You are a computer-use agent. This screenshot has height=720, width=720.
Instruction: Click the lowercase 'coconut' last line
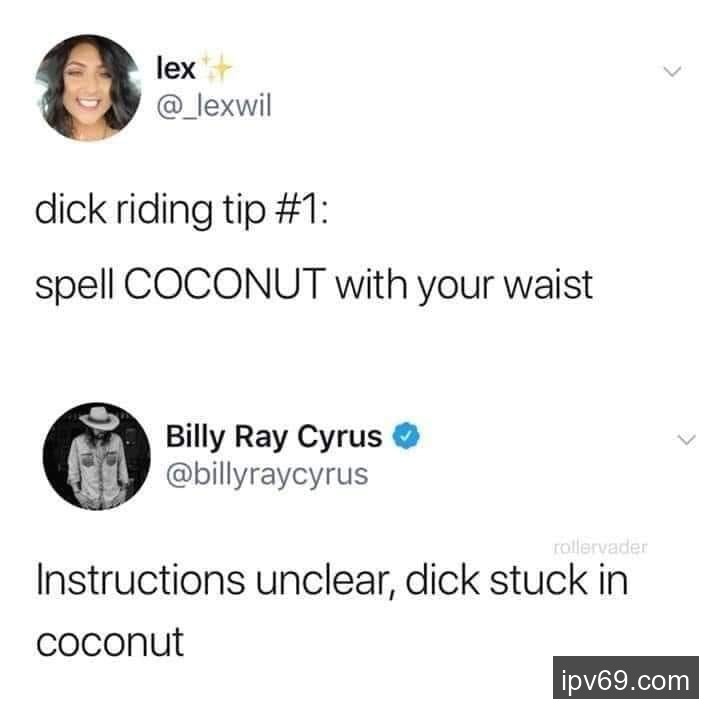click(x=110, y=642)
